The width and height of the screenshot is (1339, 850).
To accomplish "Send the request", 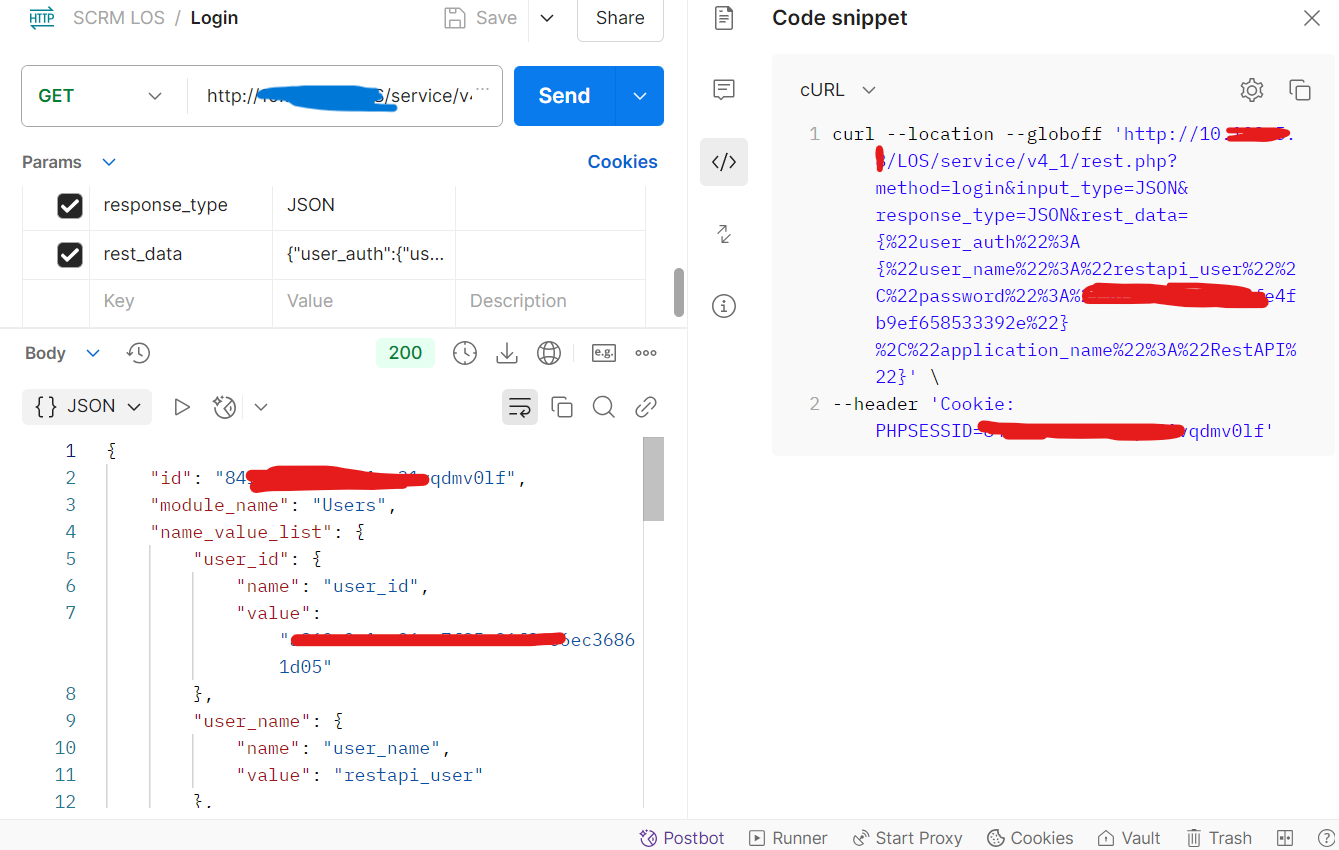I will (x=565, y=96).
